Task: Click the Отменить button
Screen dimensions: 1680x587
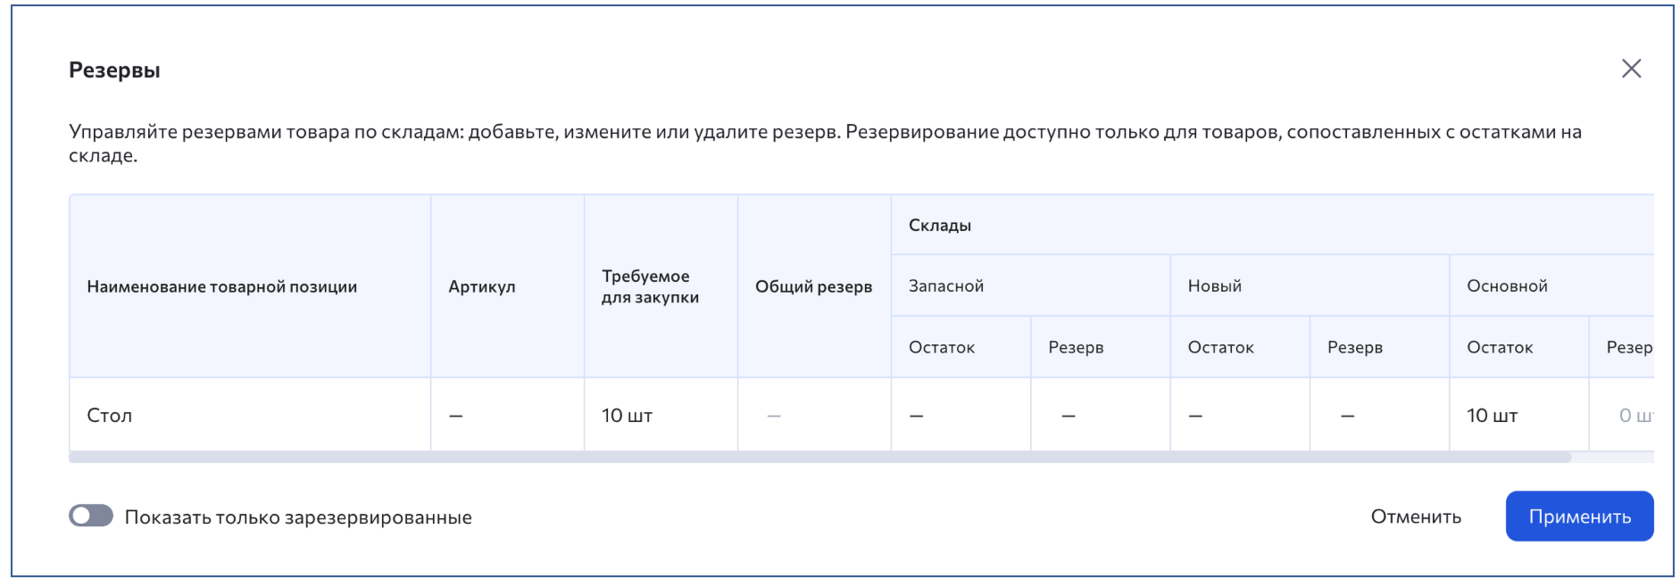Action: 1415,516
